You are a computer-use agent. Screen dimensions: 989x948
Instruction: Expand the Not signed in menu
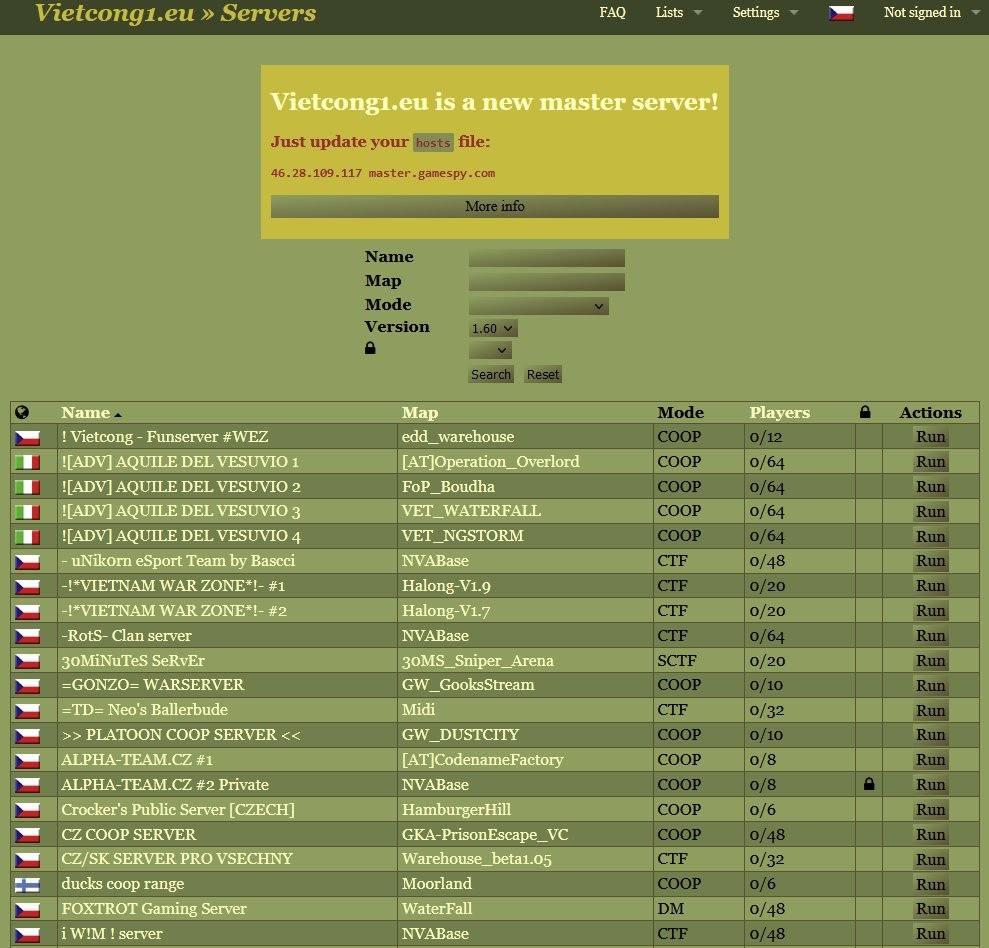[x=931, y=13]
